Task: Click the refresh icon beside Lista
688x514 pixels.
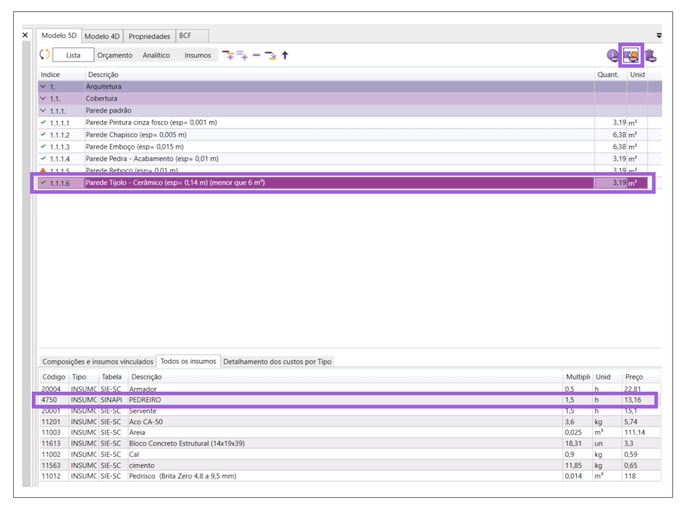Action: [44, 55]
